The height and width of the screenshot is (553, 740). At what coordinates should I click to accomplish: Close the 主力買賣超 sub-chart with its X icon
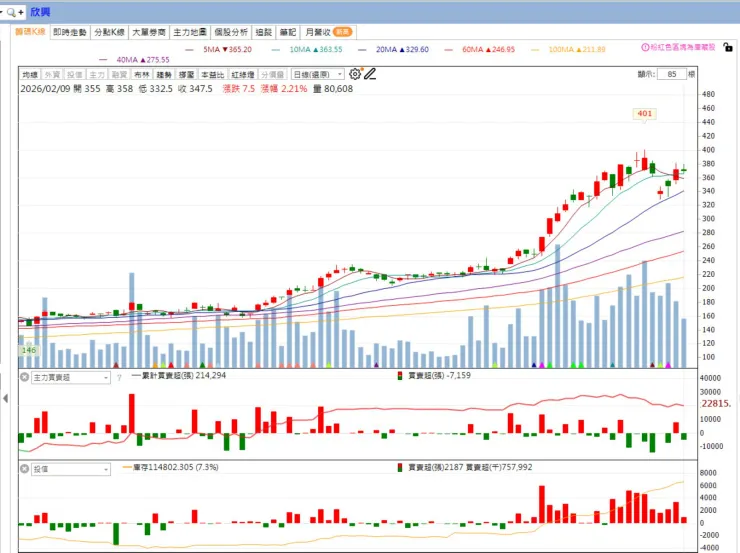[25, 377]
